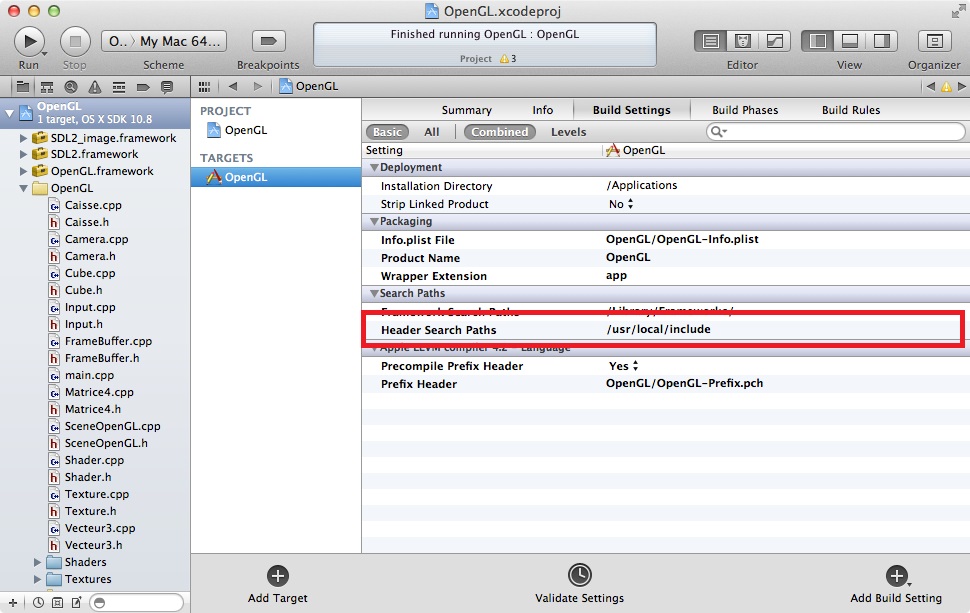Image resolution: width=970 pixels, height=613 pixels.
Task: Open the Organizer window
Action: coord(934,41)
